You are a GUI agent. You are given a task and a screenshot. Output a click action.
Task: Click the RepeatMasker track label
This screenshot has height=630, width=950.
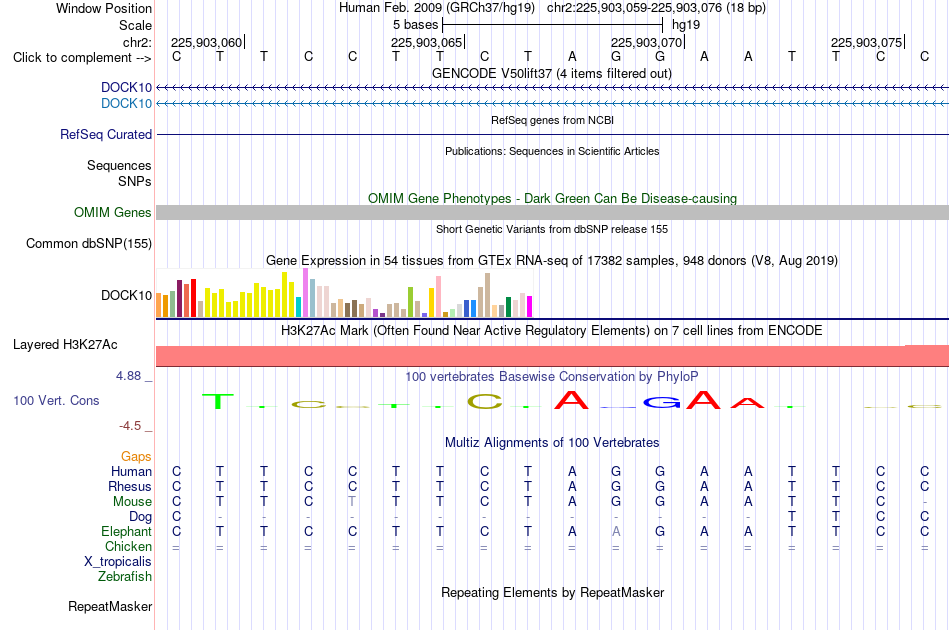coord(110,606)
